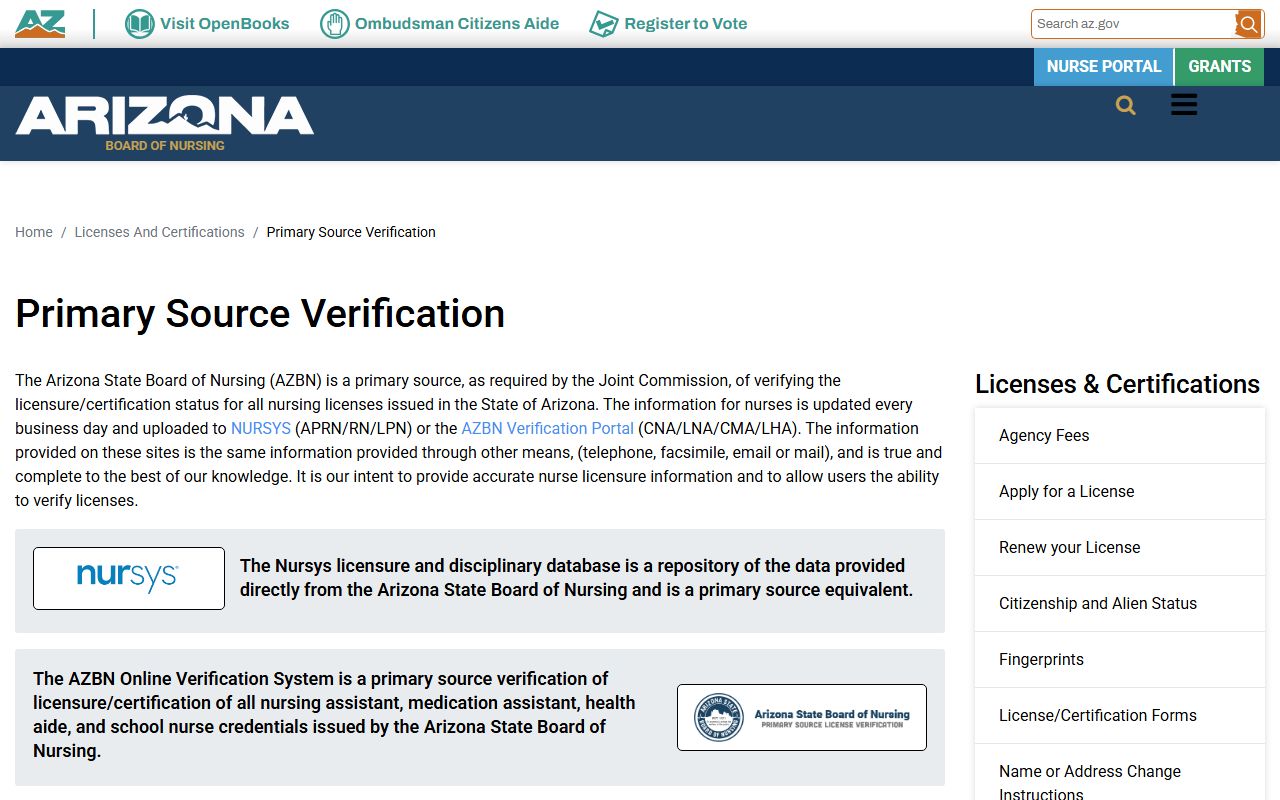
Task: Open Ombudsman Citizens Aide link
Action: tap(457, 24)
